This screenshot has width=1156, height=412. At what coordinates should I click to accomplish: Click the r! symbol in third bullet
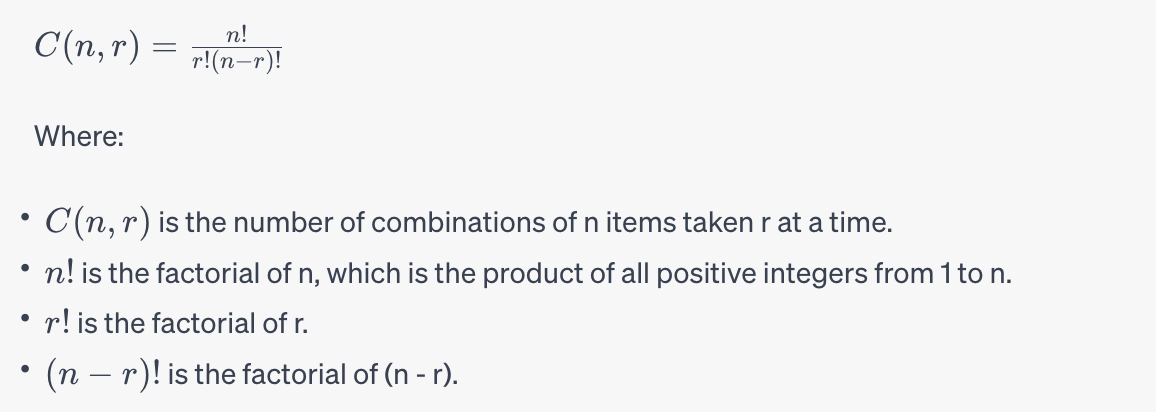(58, 323)
